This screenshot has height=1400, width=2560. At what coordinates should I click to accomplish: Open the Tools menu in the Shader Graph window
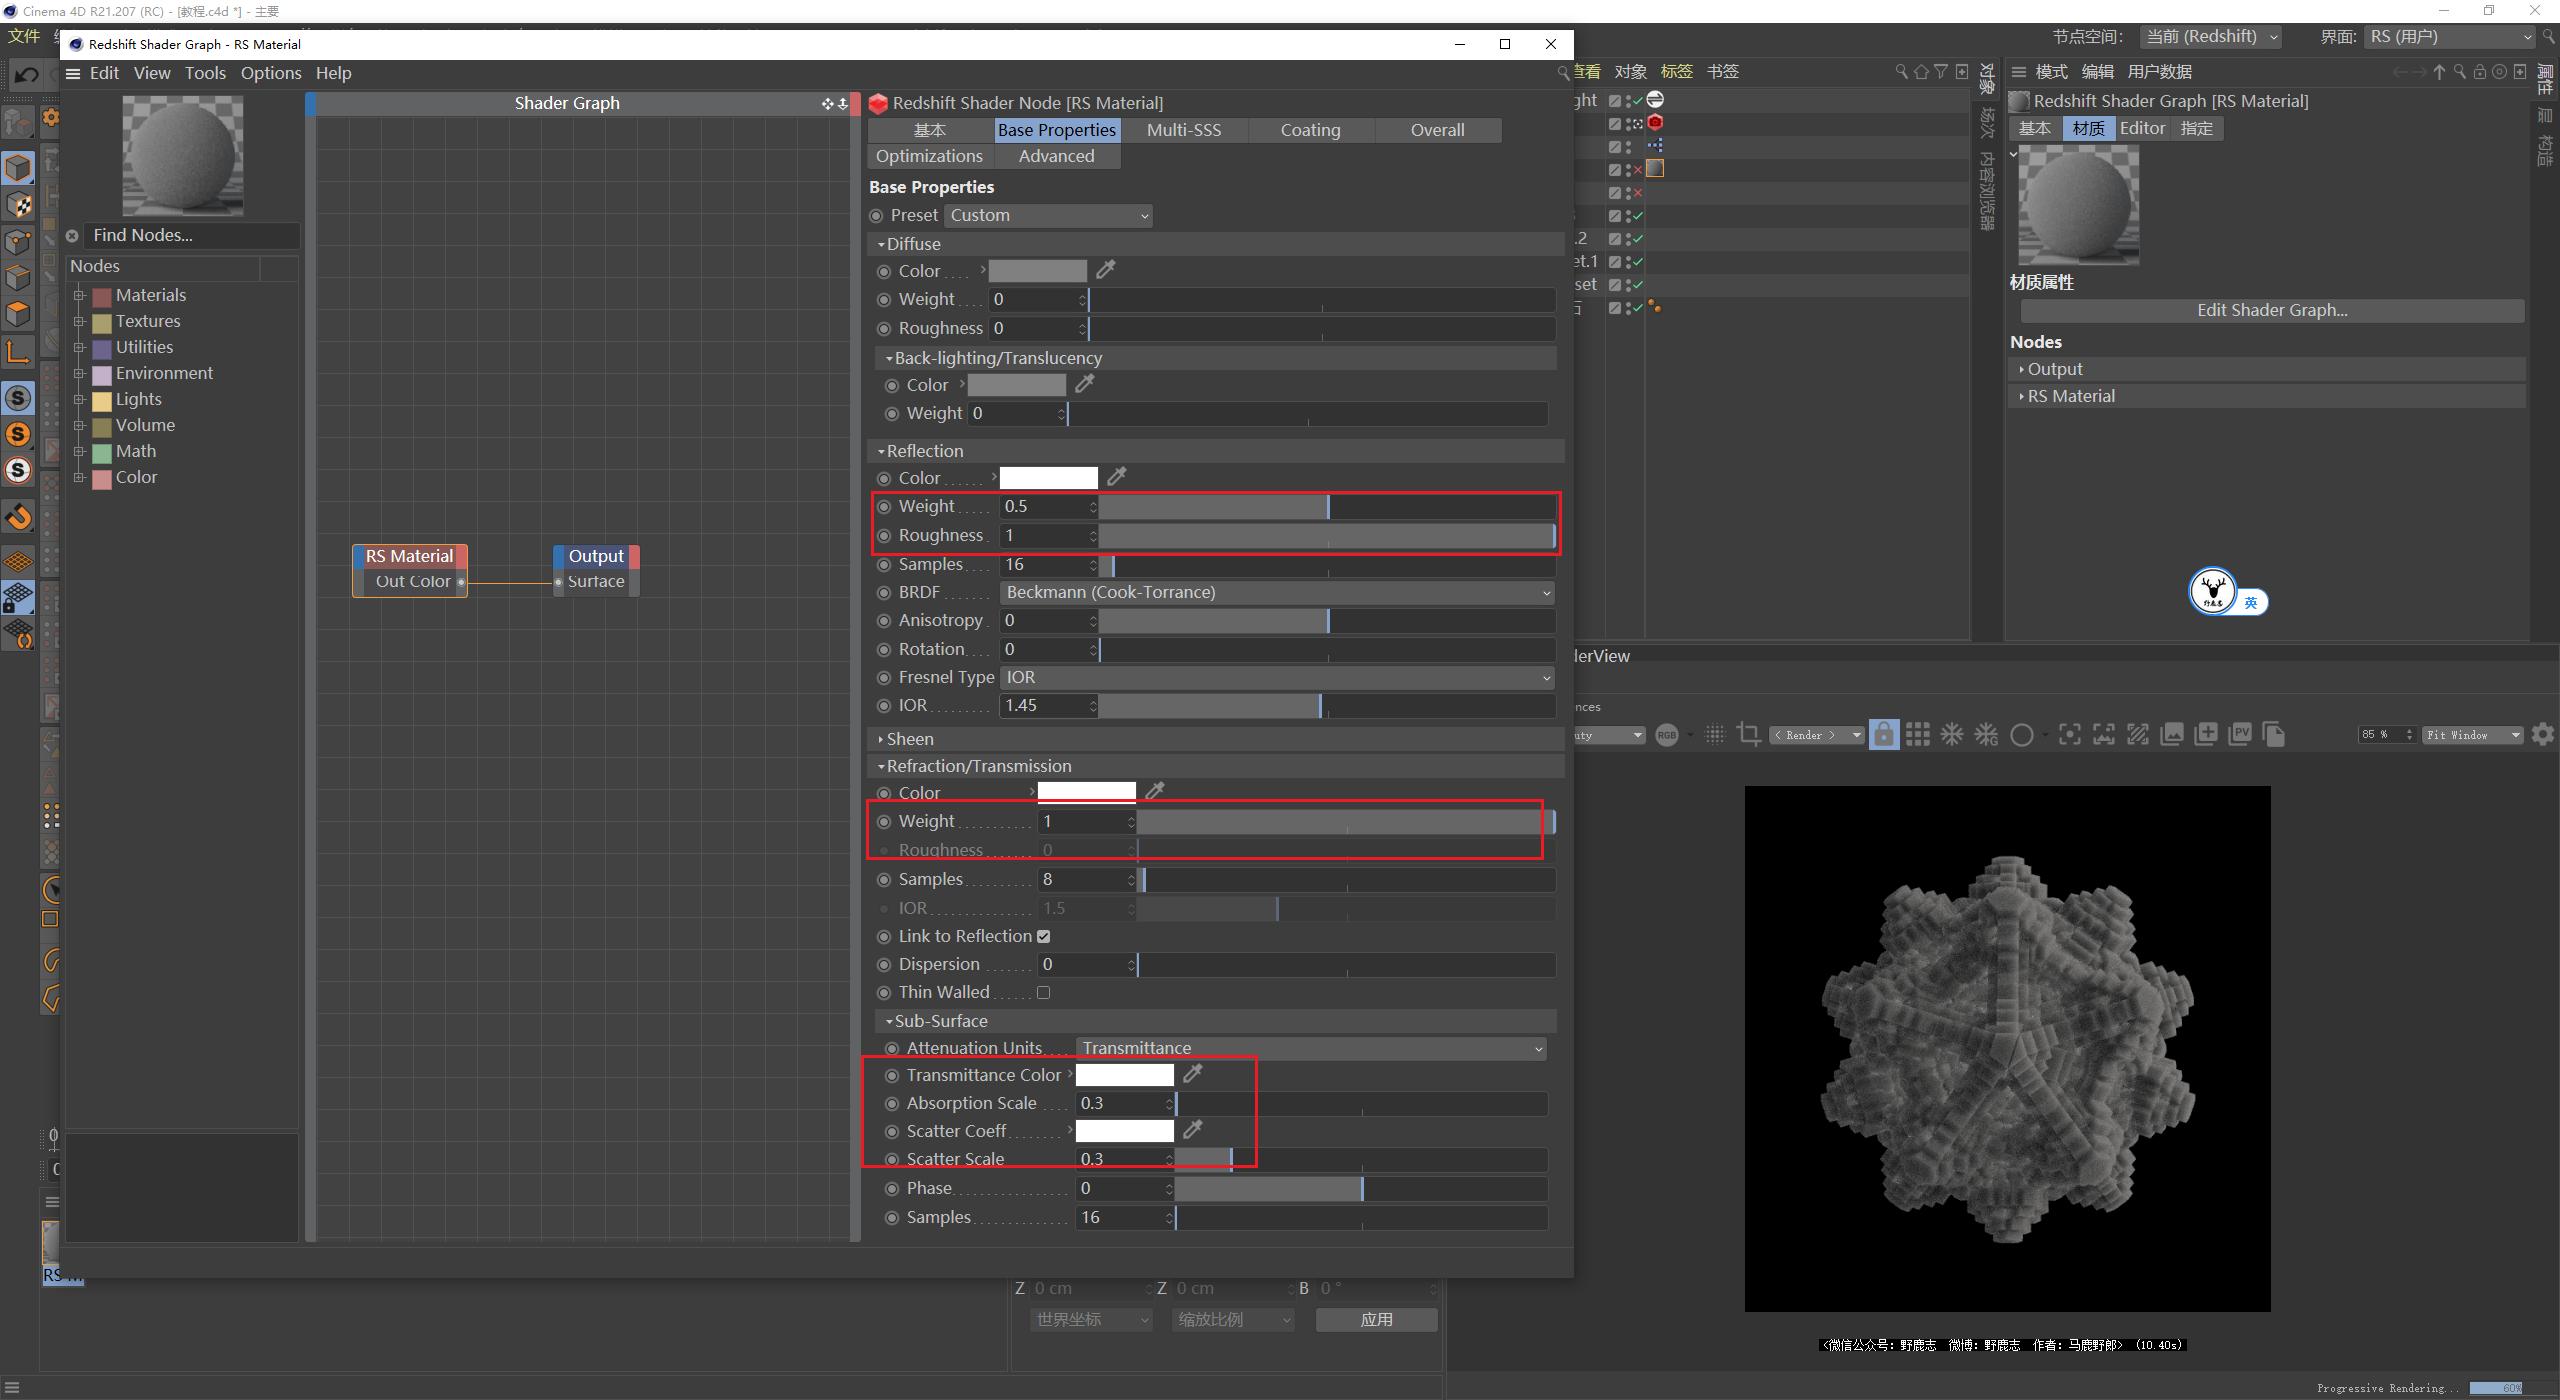click(205, 73)
